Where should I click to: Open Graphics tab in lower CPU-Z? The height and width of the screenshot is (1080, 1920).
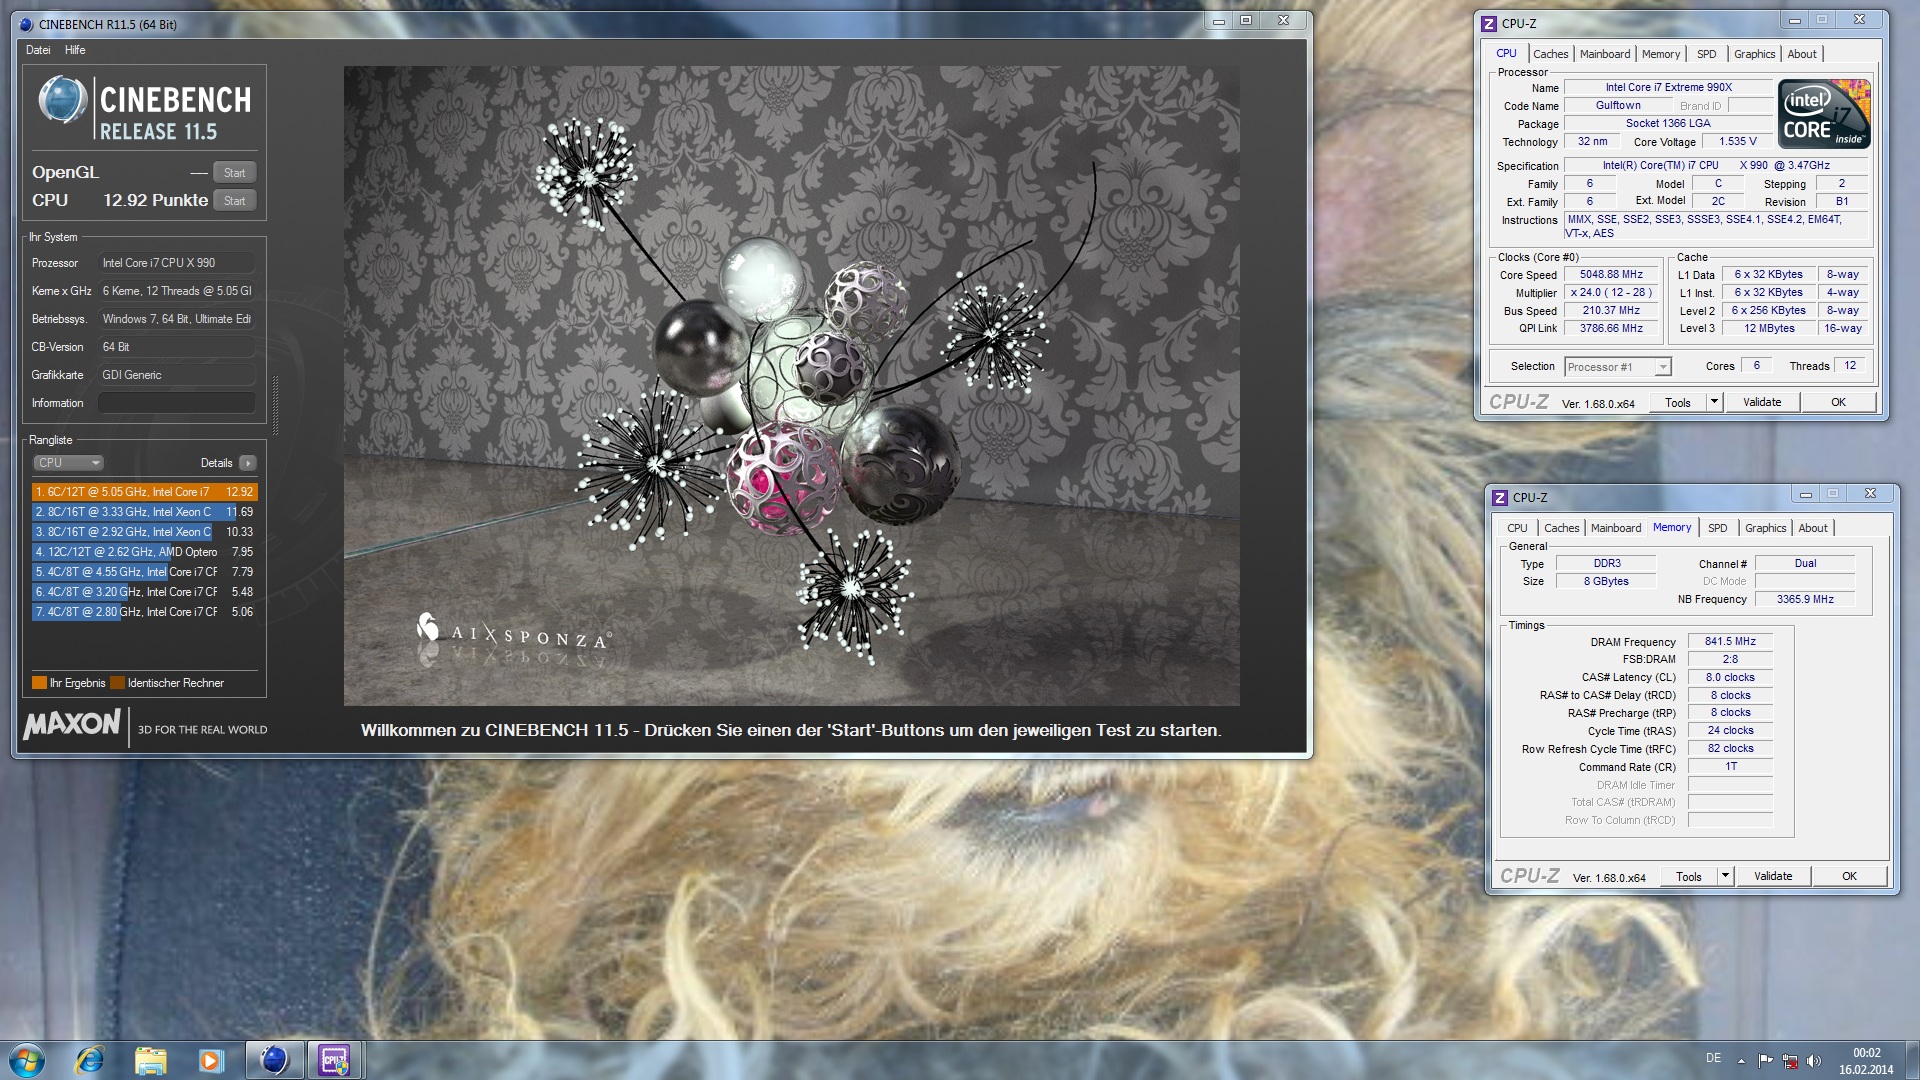coord(1765,528)
